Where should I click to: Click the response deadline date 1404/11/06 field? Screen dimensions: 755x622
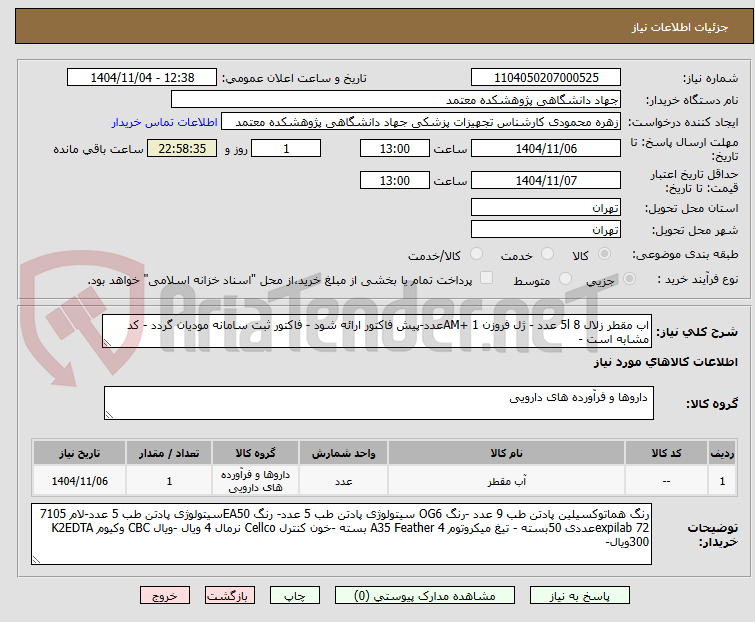[x=546, y=148]
